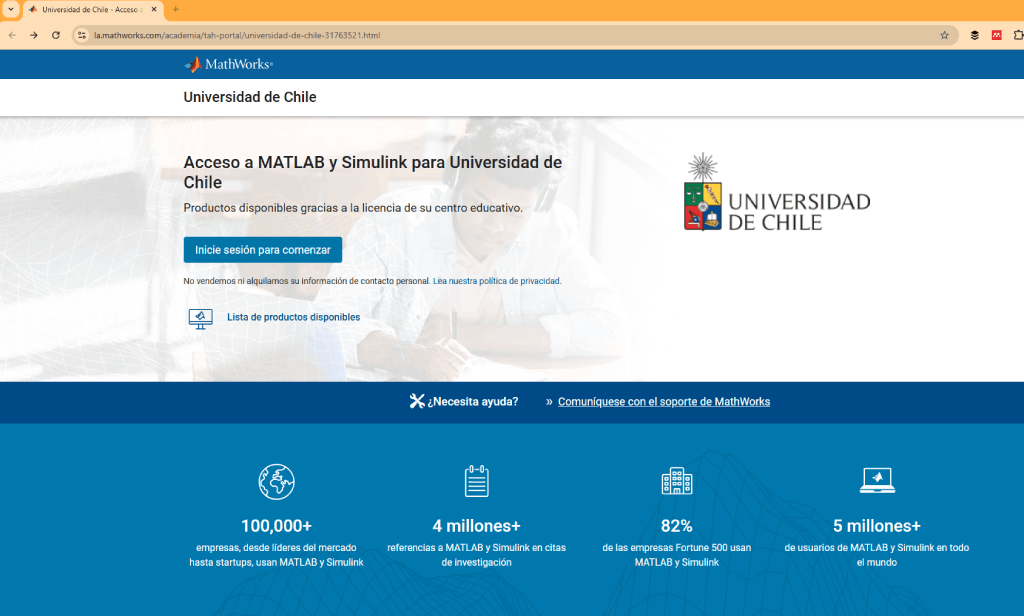Open Lista de productos disponibles link
1024x616 pixels.
coord(293,317)
